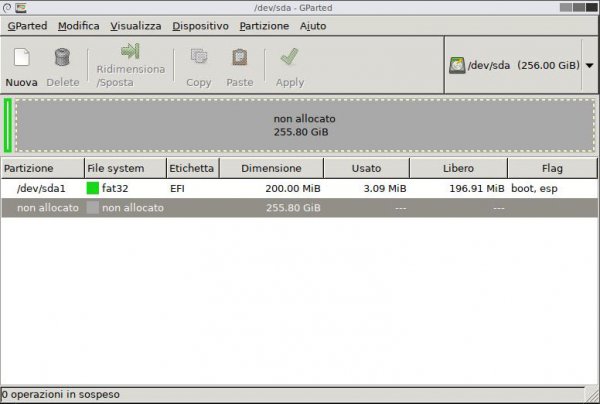This screenshot has height=404, width=600.
Task: Click the Dimensione column header
Action: pos(271,168)
